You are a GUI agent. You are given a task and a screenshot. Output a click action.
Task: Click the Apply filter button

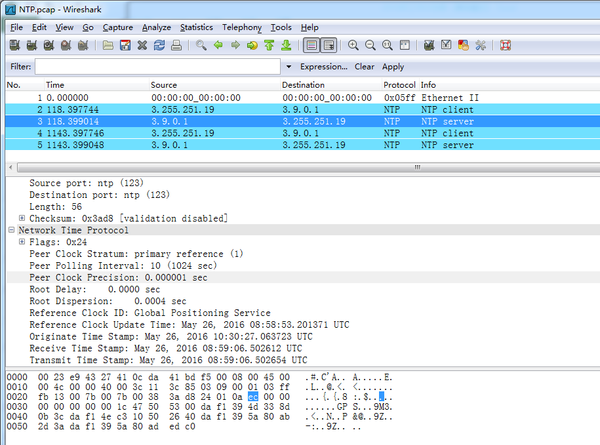(393, 67)
